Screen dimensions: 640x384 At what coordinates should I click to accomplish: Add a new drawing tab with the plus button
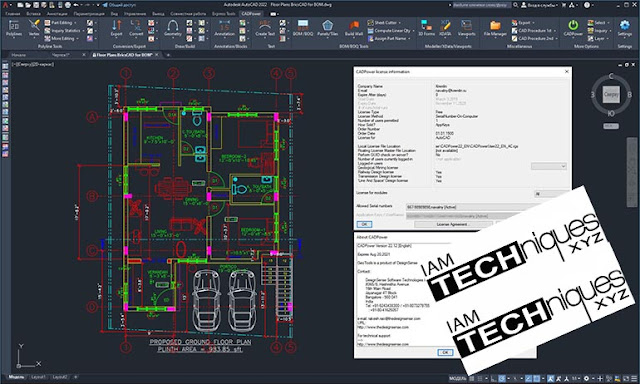click(x=168, y=55)
